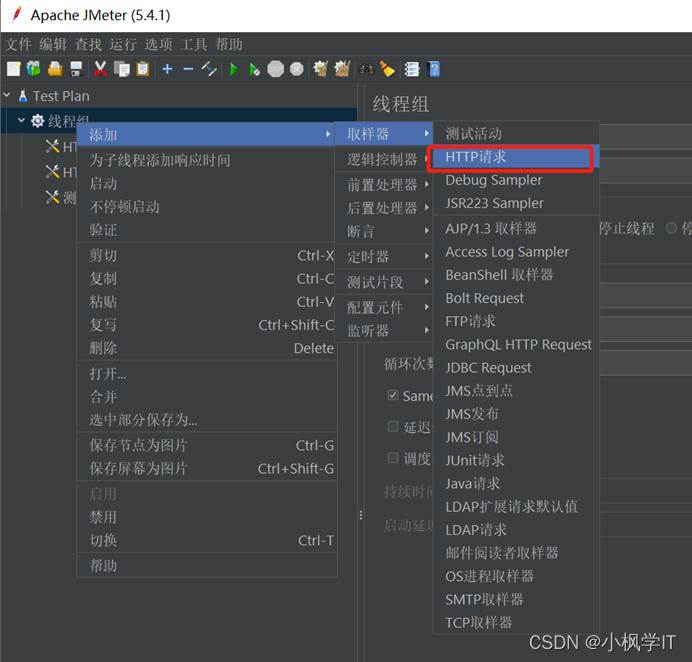Open the 文件 menu
The image size is (692, 662).
[x=19, y=45]
